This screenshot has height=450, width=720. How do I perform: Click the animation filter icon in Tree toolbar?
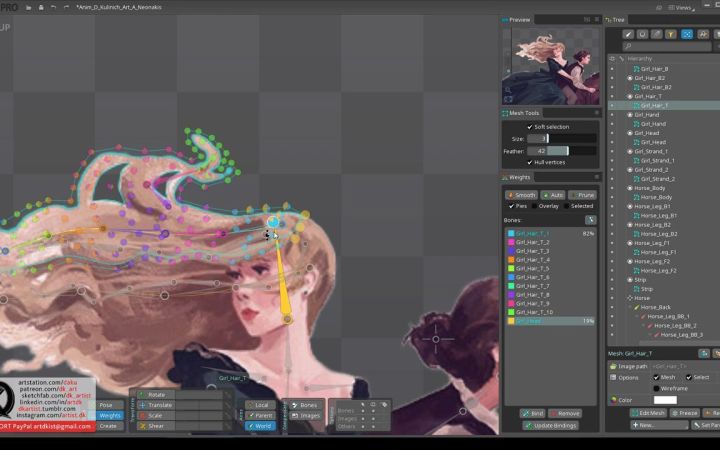[703, 34]
